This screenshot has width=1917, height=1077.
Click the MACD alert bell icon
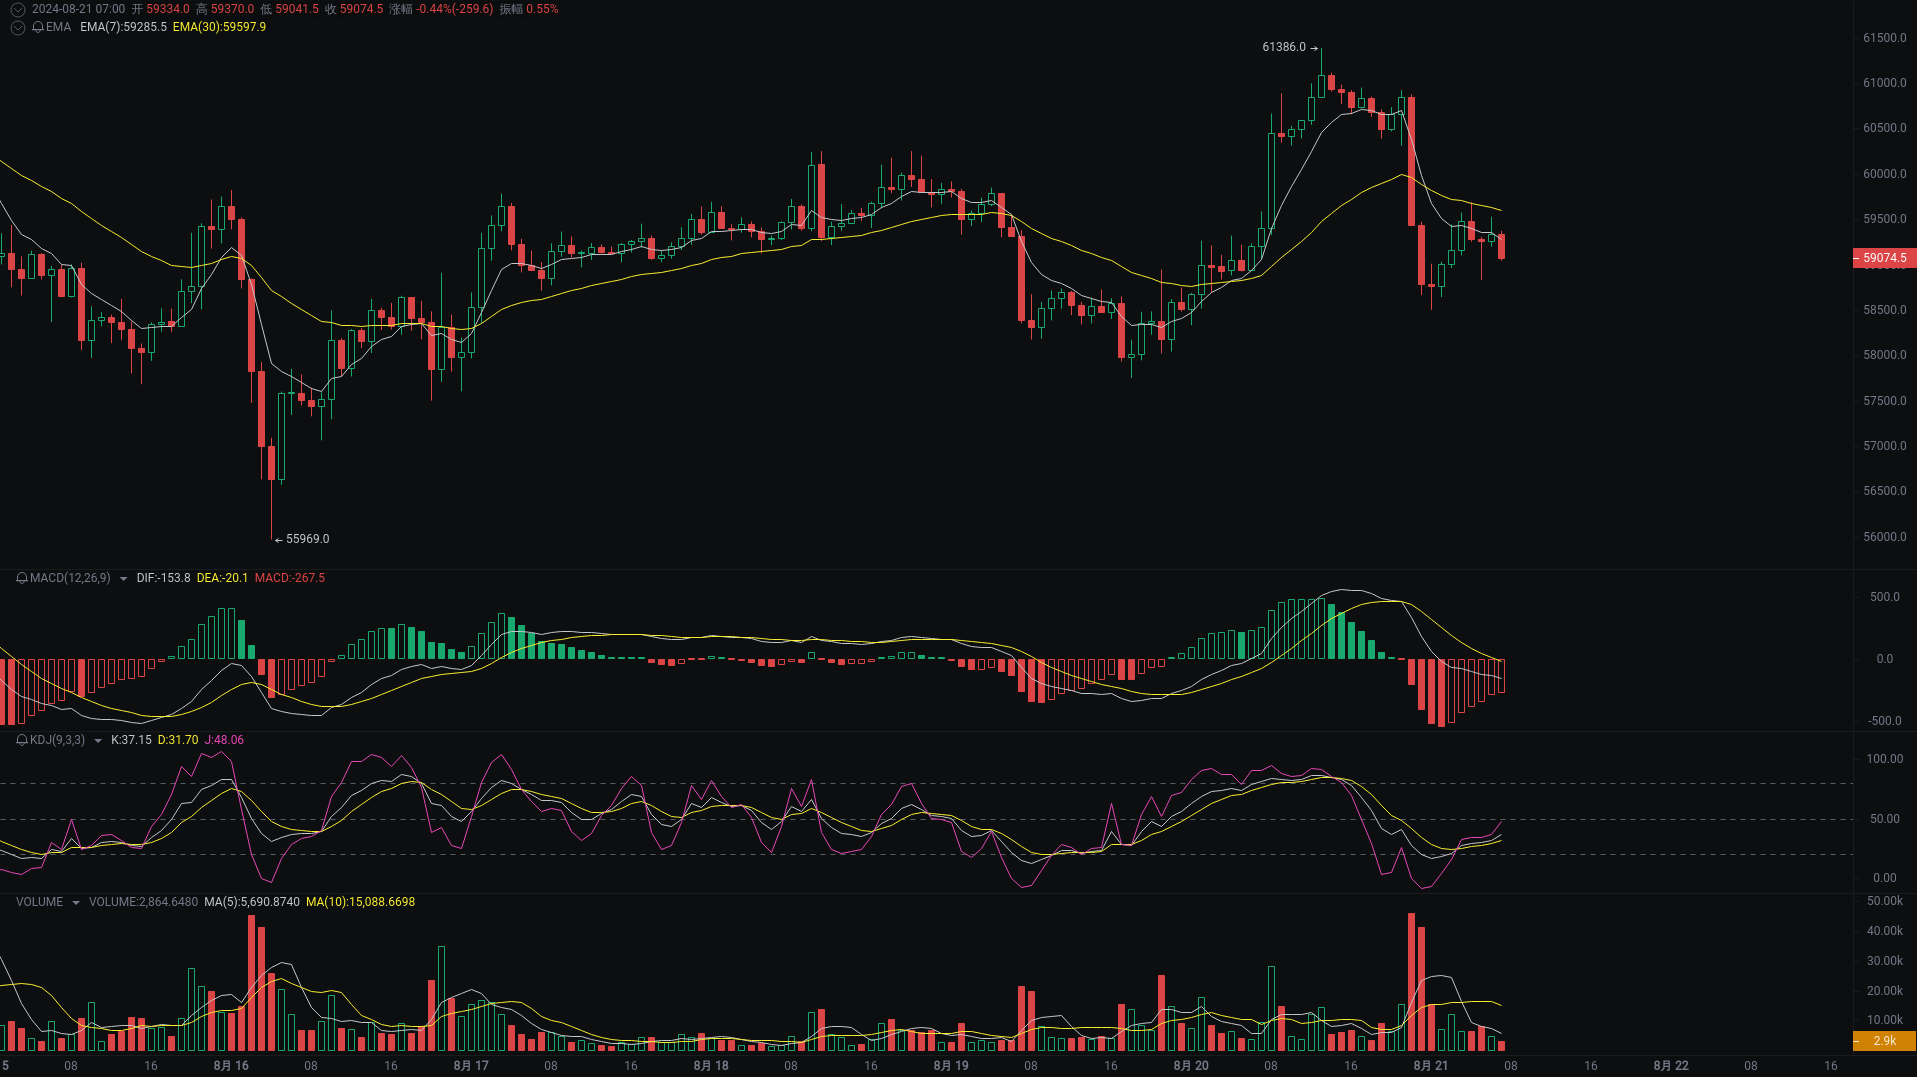pos(21,578)
